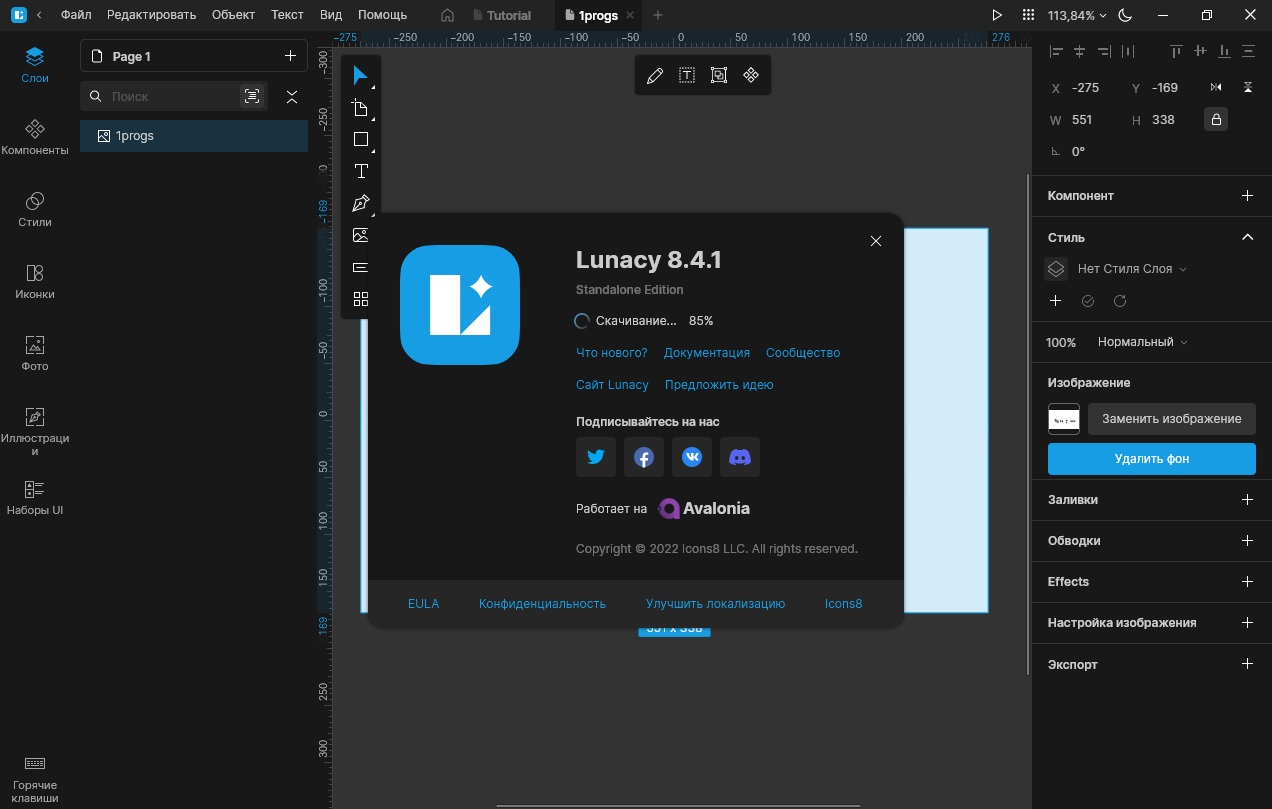Distribute vertical spacing icon
Screen dimensions: 1272x809
tap(1248, 51)
